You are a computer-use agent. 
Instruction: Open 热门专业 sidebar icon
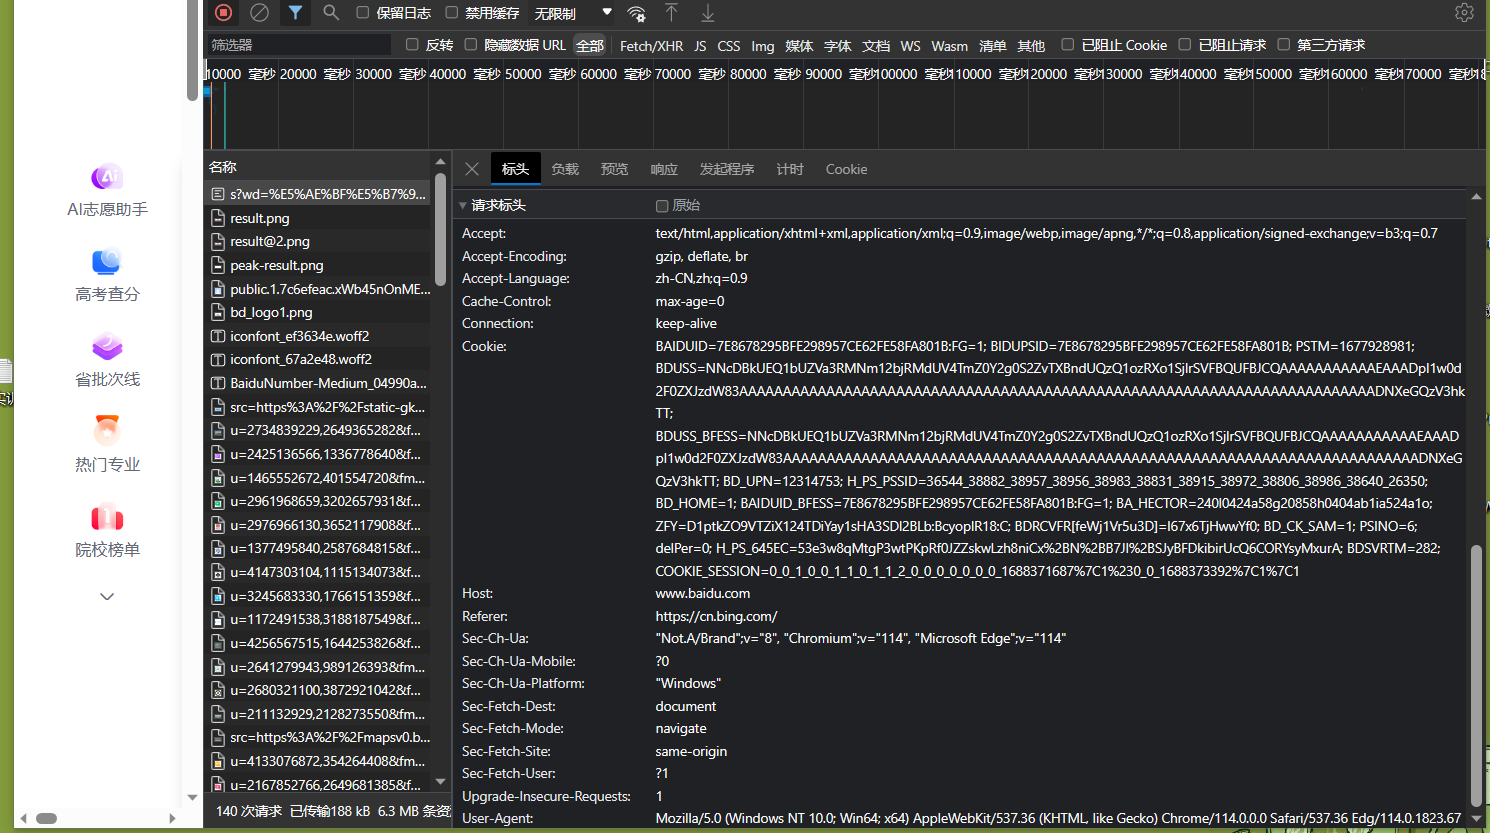[x=107, y=432]
